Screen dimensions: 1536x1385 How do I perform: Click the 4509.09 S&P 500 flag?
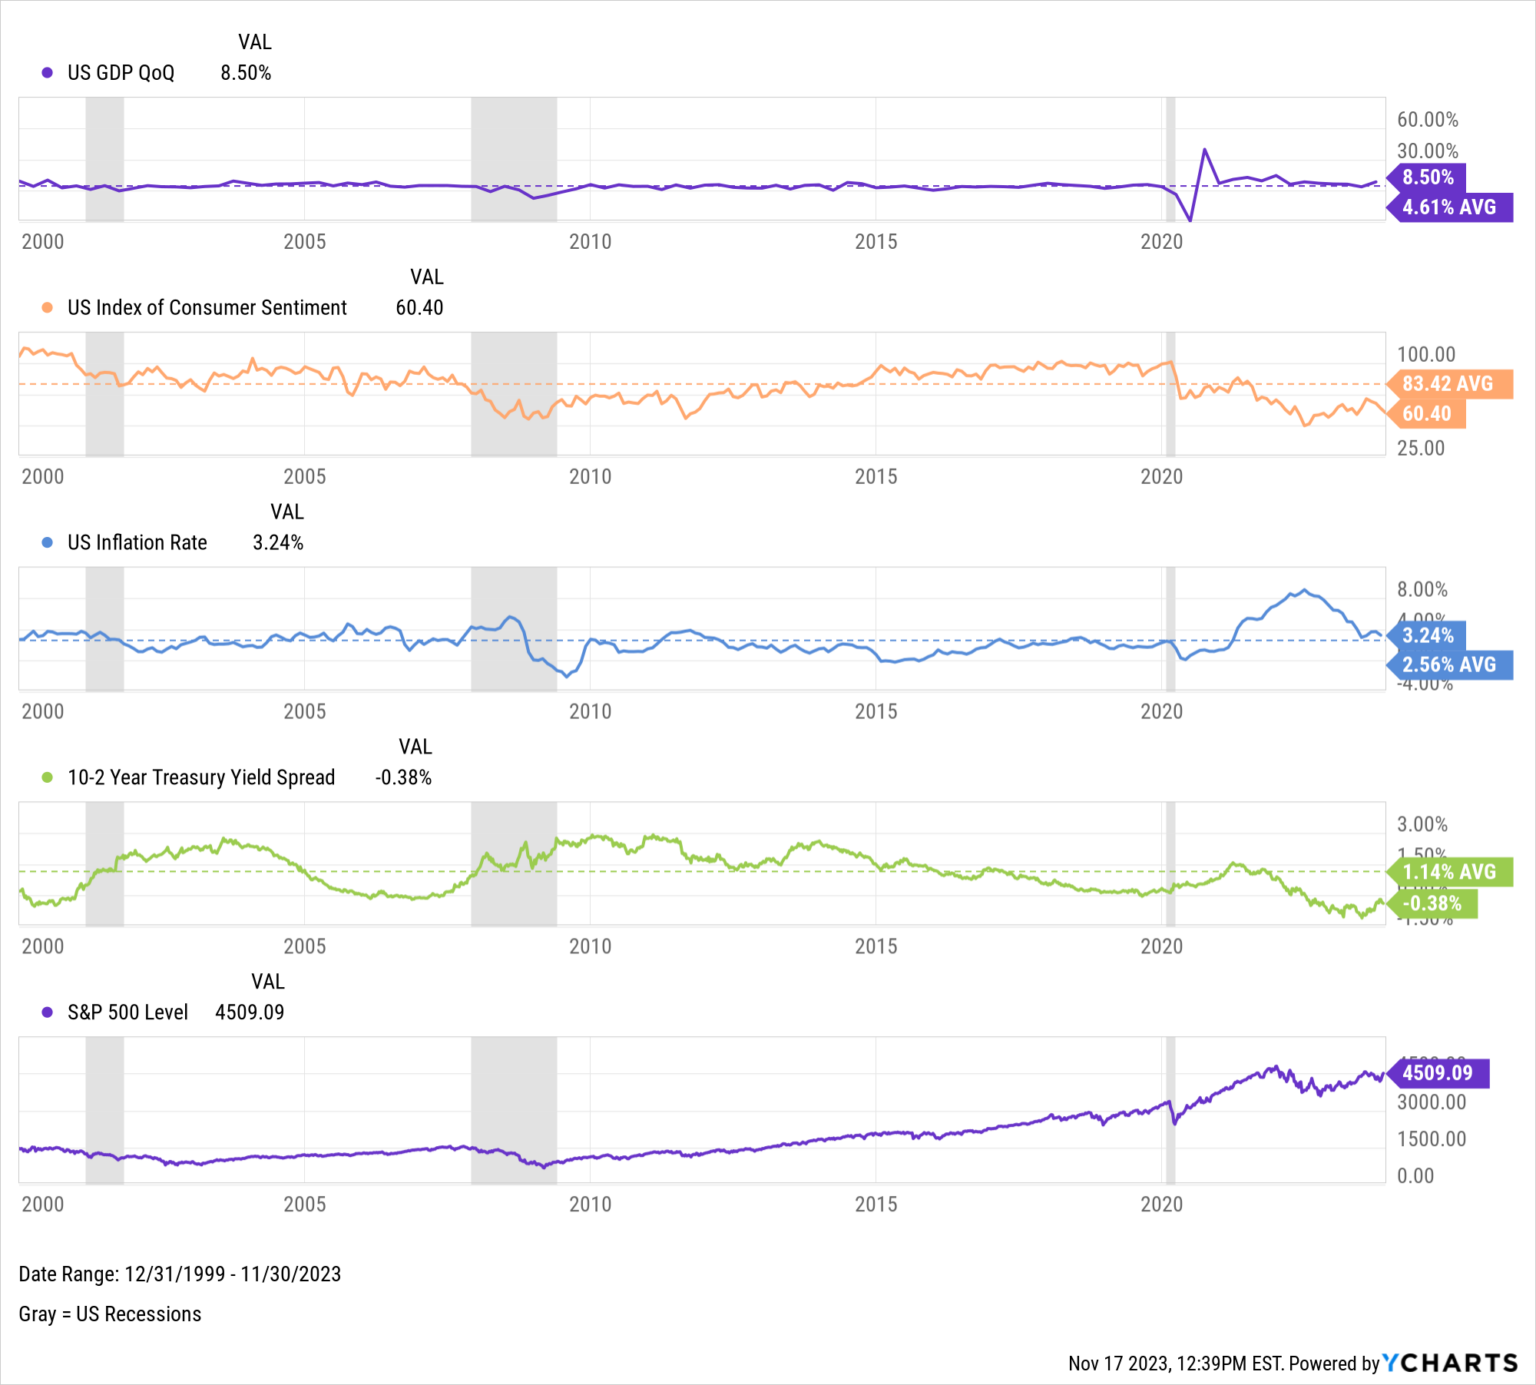[x=1437, y=1073]
